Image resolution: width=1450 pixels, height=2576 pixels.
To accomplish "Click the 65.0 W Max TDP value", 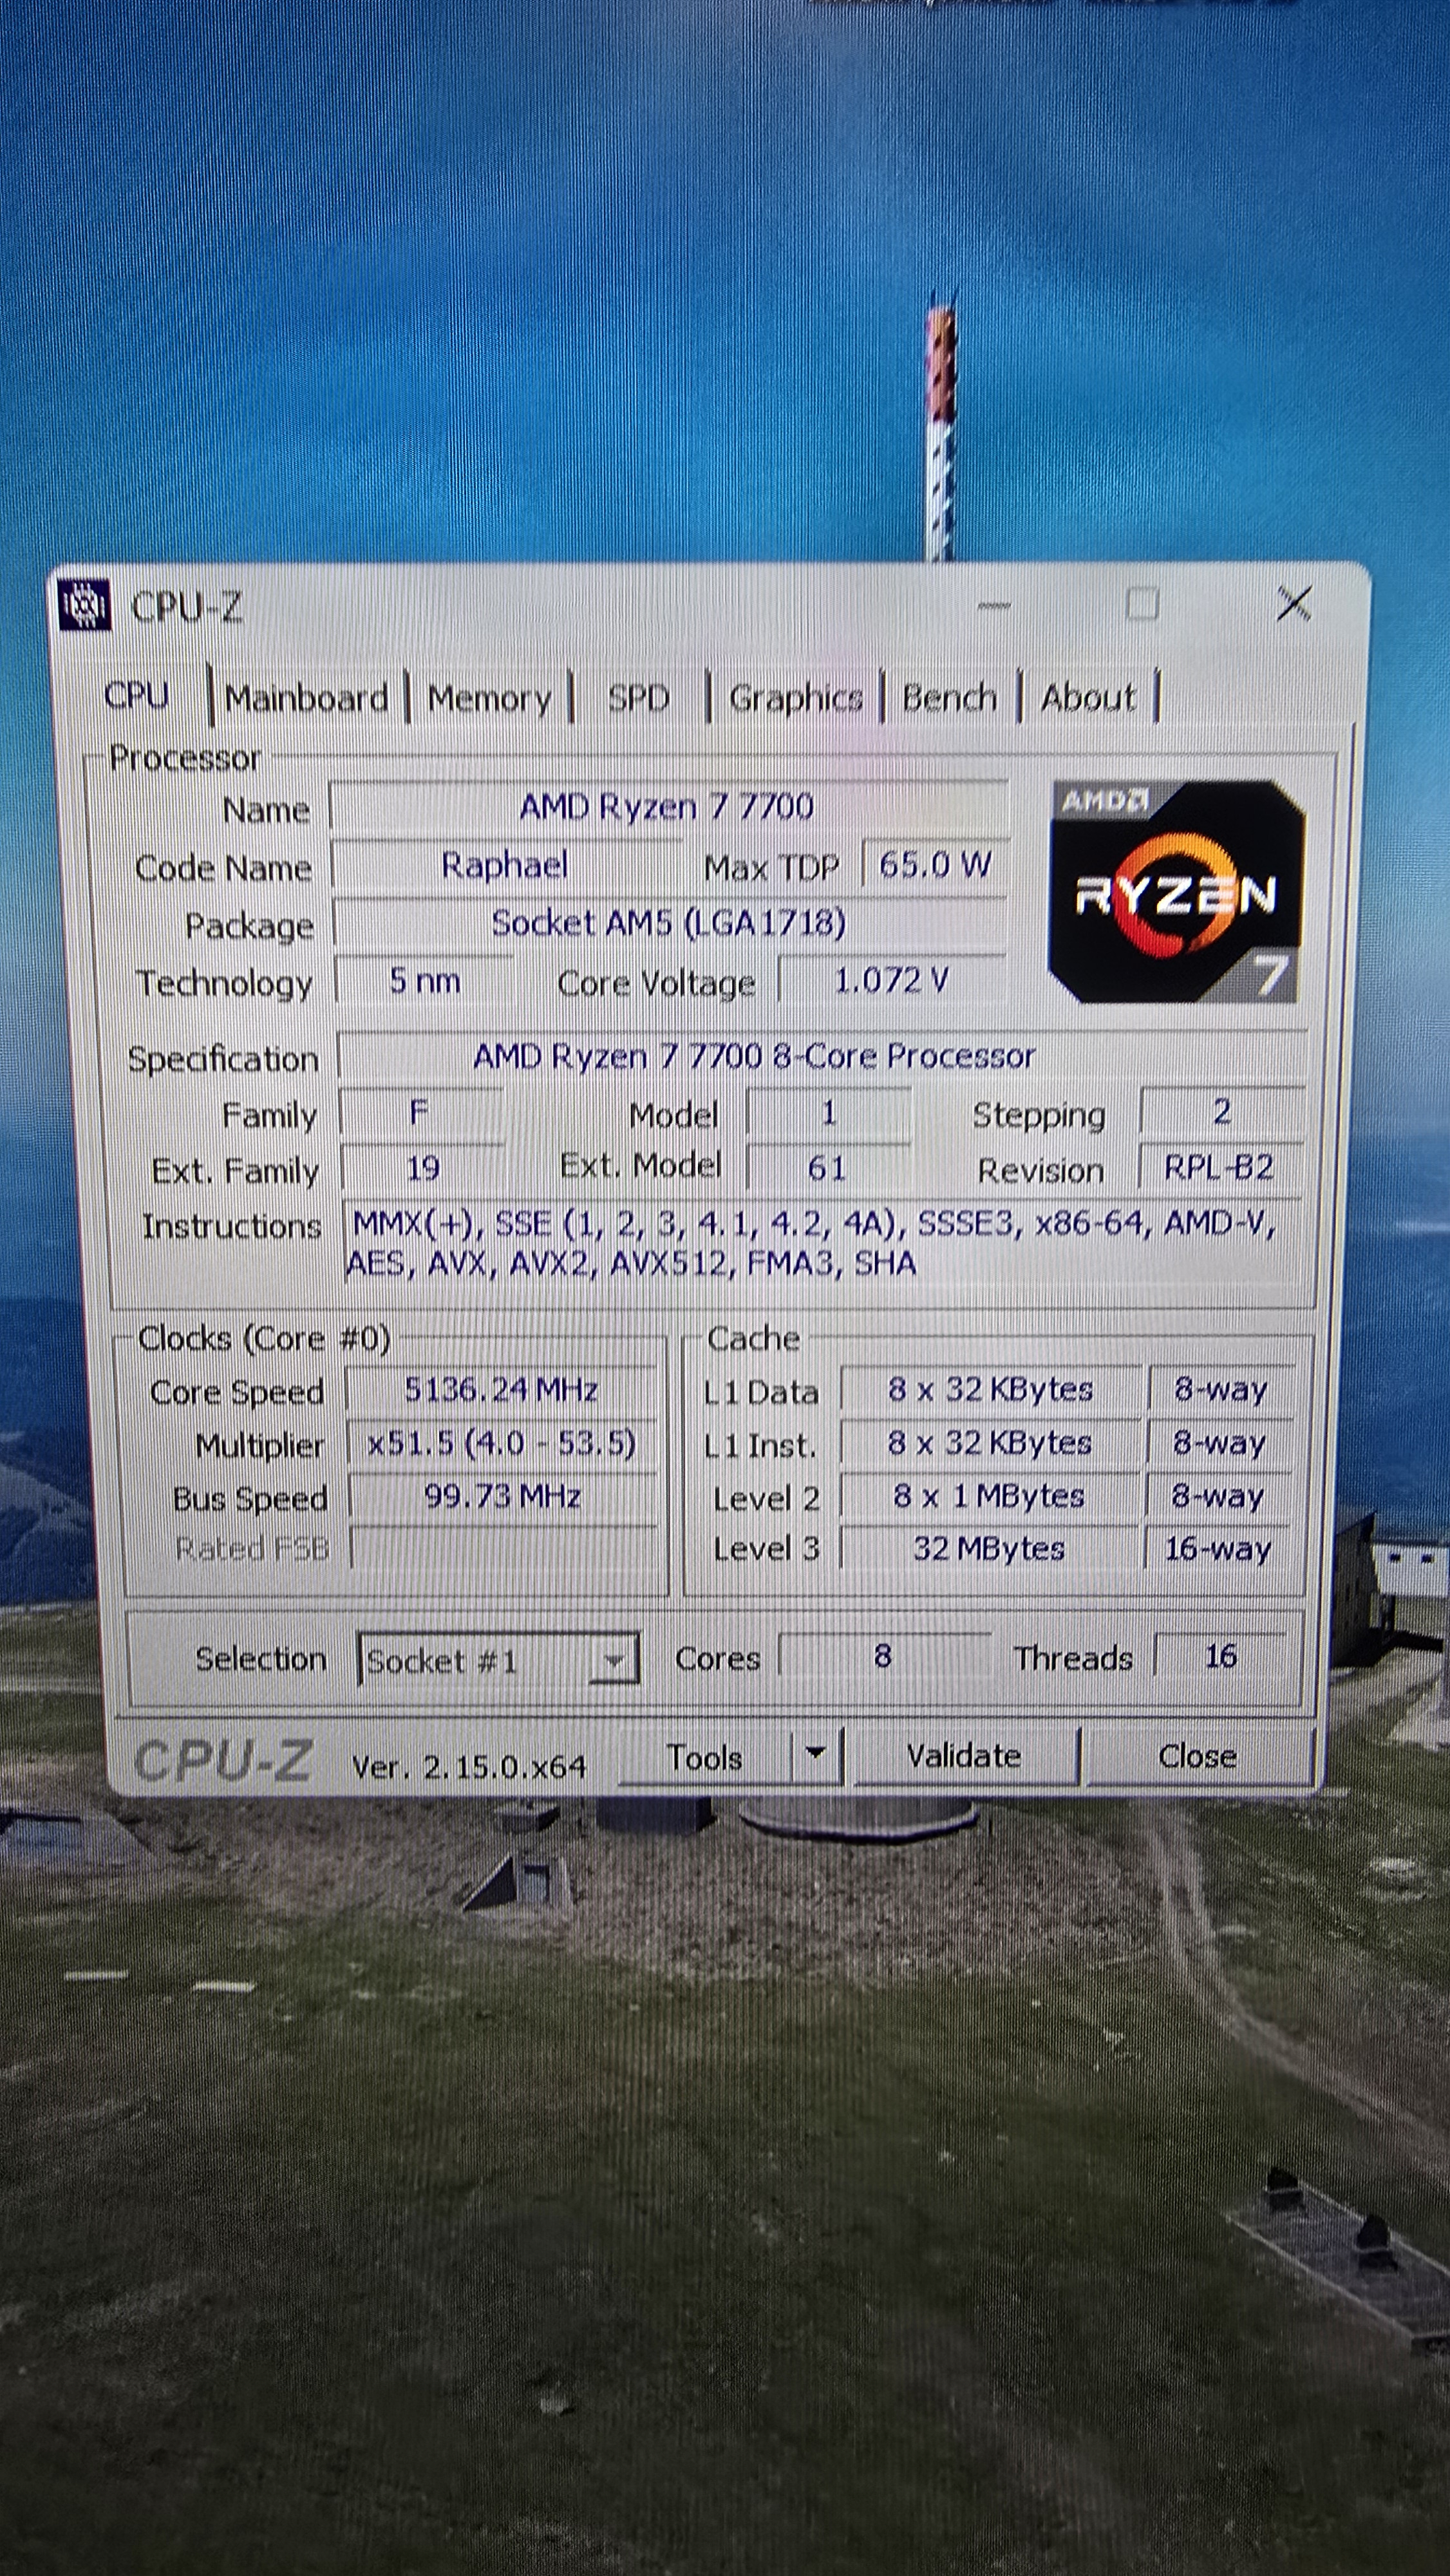I will click(936, 864).
